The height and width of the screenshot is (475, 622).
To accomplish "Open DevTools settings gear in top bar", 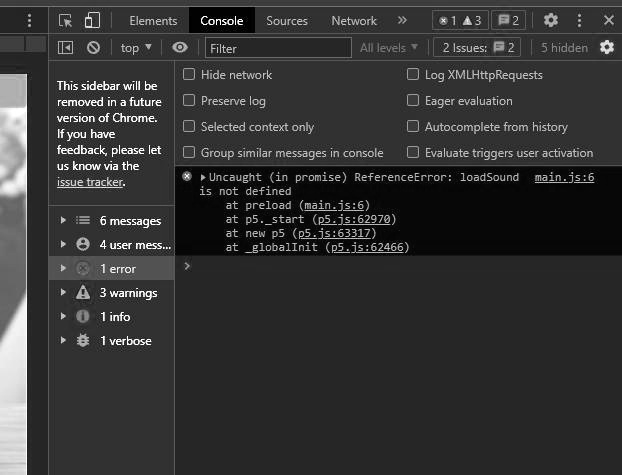I will pos(551,20).
